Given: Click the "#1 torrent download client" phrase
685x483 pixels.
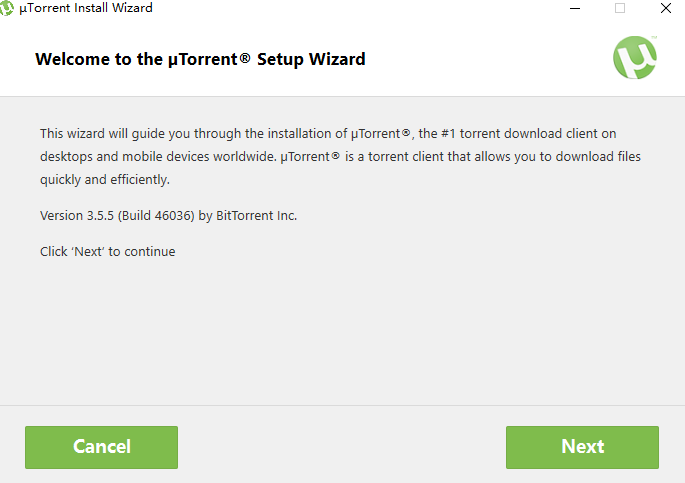Looking at the screenshot, I should click(x=495, y=133).
